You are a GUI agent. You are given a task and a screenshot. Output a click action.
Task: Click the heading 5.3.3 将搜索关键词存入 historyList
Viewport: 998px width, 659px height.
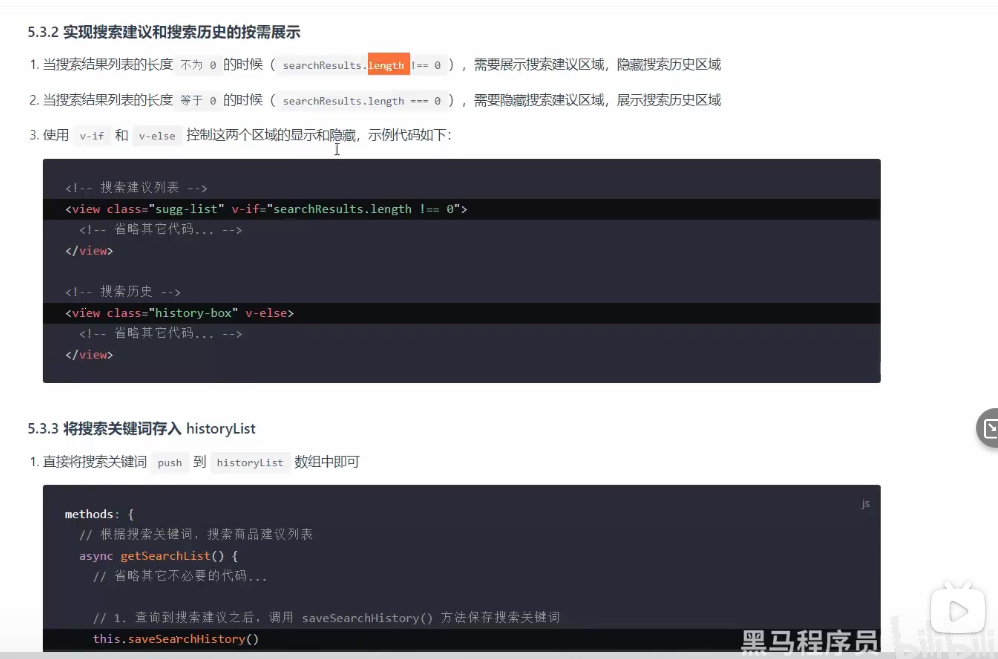(x=141, y=429)
